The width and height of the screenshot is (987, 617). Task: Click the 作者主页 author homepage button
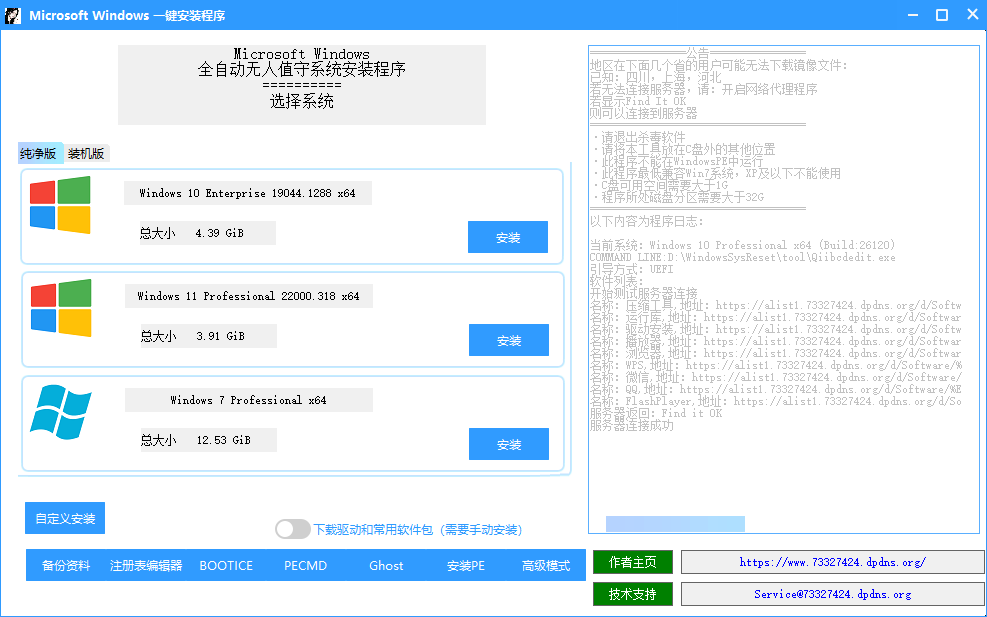(x=632, y=562)
